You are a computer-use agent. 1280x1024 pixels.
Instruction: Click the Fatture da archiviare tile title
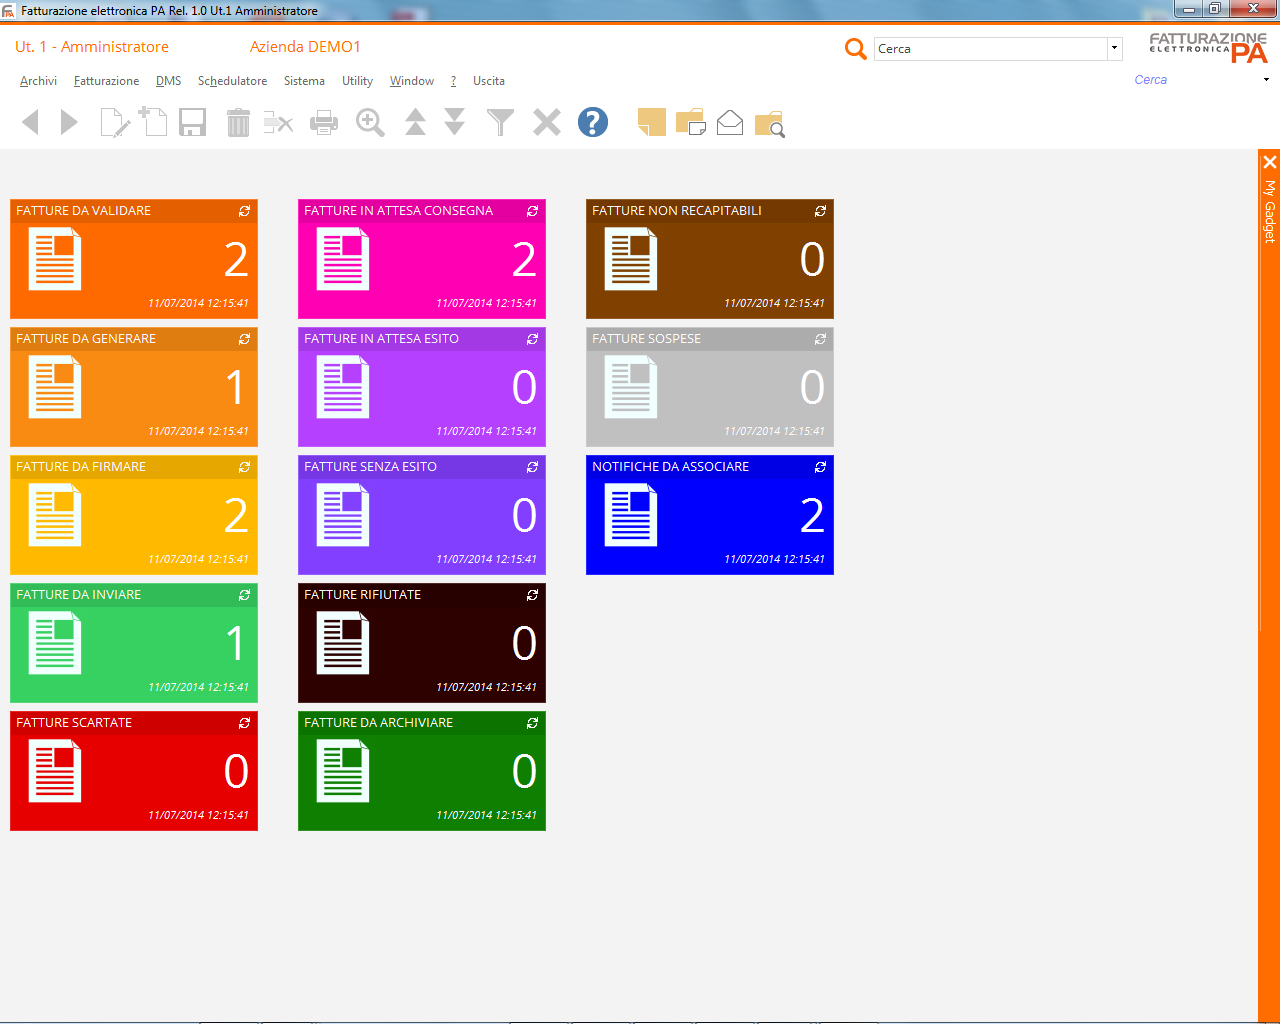pyautogui.click(x=378, y=723)
